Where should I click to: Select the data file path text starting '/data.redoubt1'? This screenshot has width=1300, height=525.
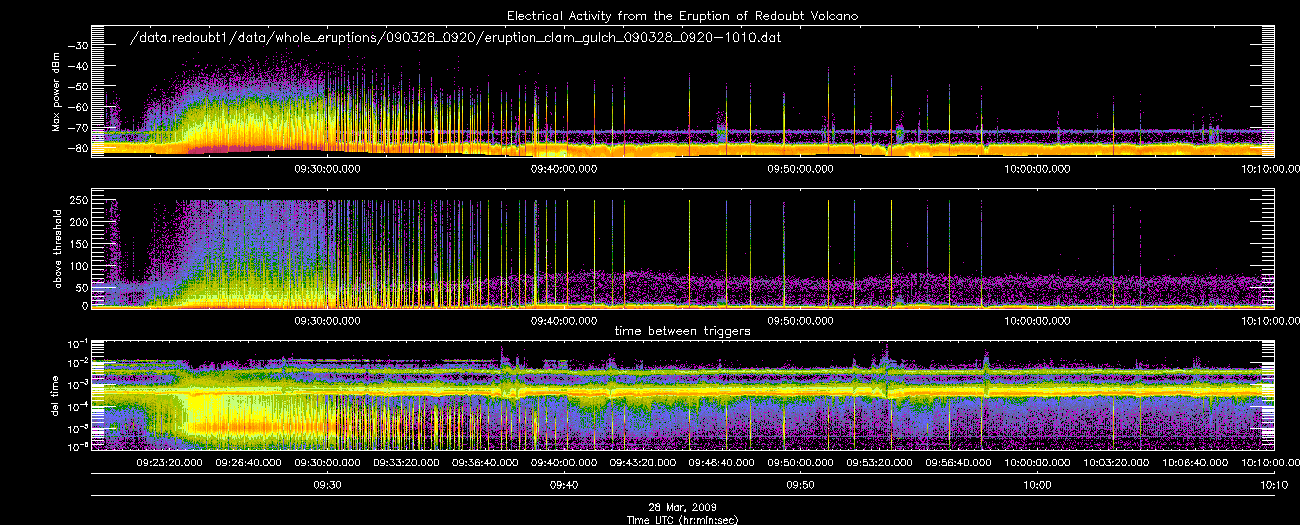pyautogui.click(x=455, y=38)
